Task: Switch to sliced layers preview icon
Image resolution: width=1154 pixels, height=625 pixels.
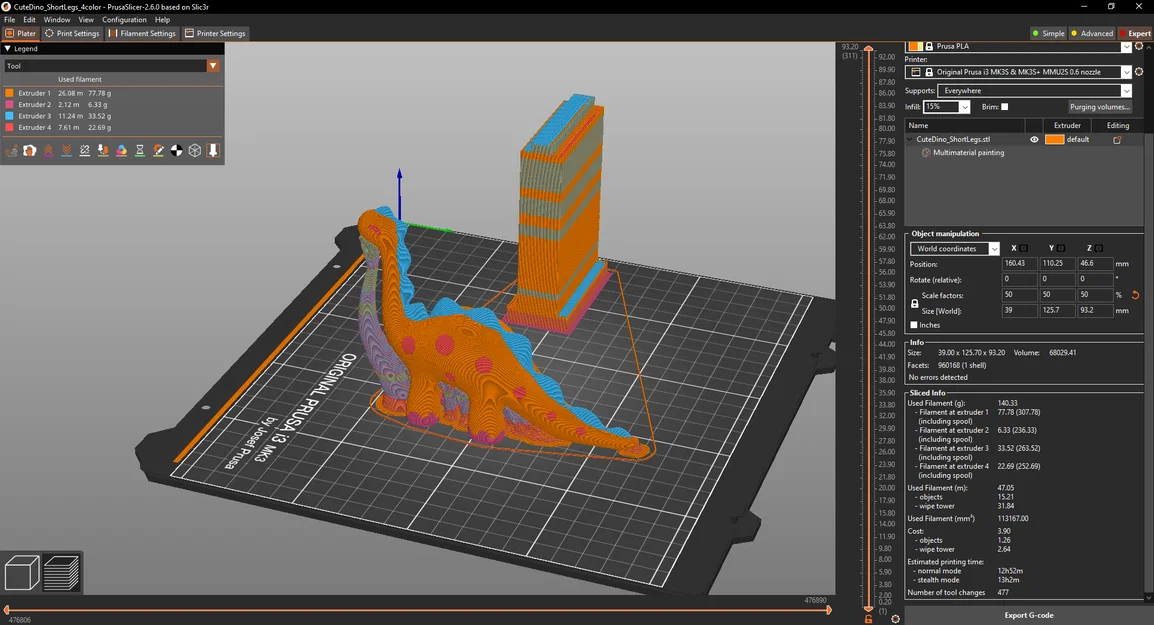Action: (61, 572)
